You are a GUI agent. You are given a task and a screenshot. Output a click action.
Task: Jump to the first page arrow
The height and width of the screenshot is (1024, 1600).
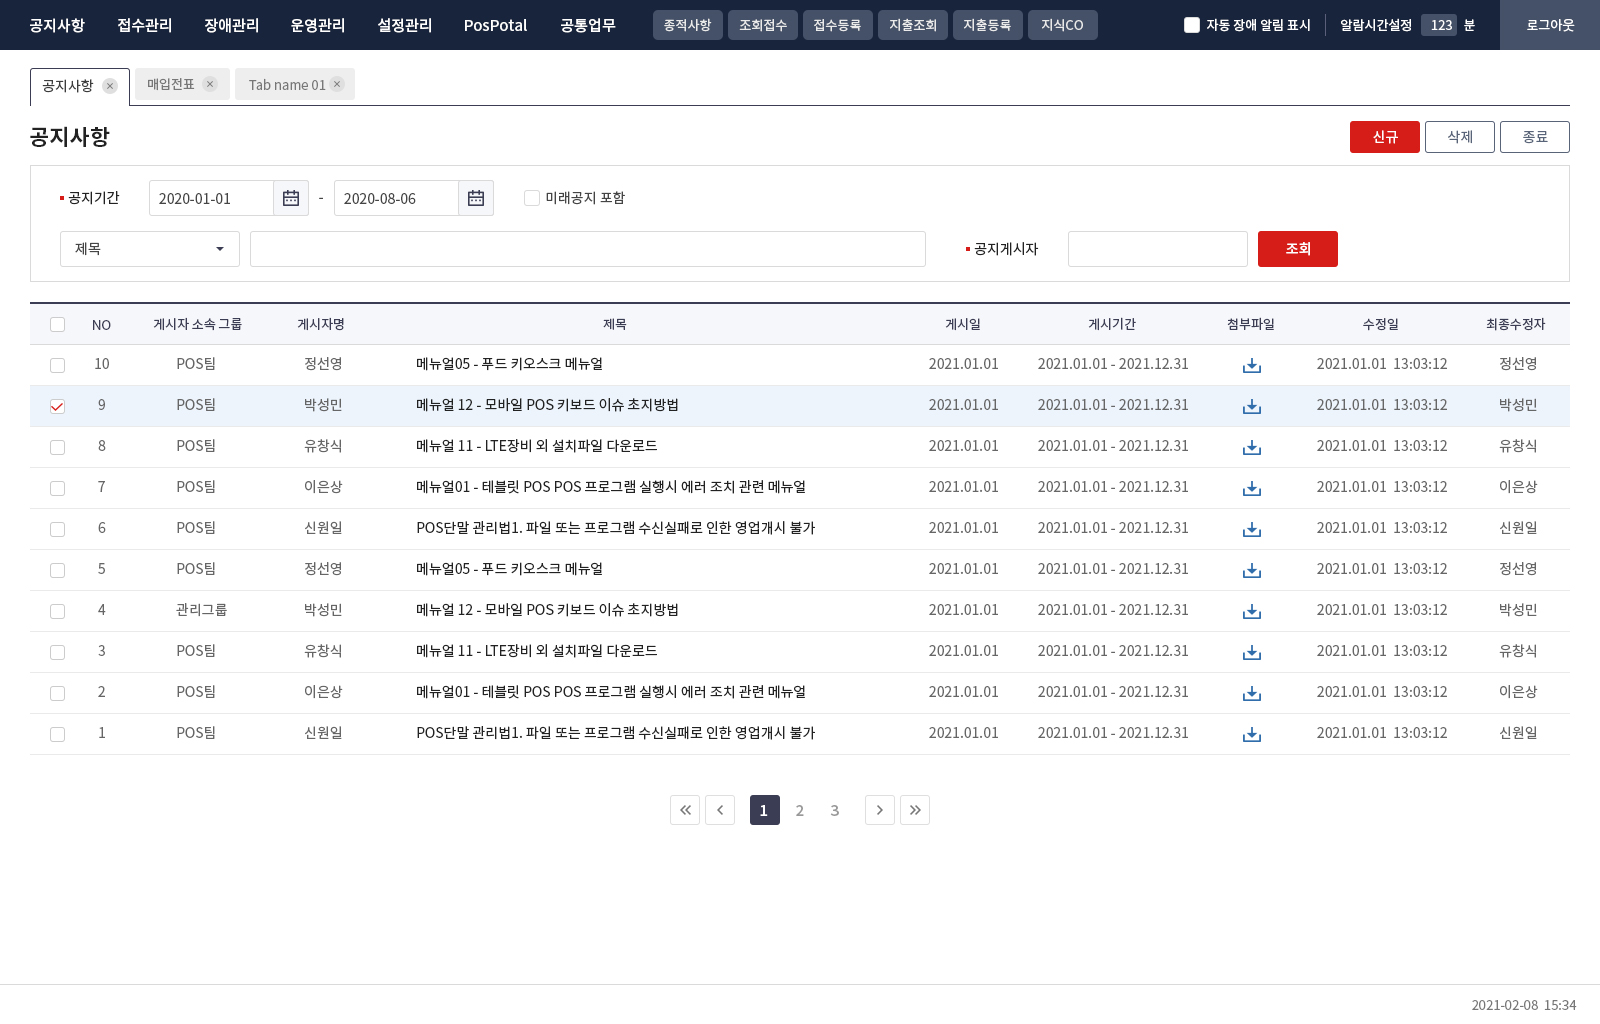(685, 810)
